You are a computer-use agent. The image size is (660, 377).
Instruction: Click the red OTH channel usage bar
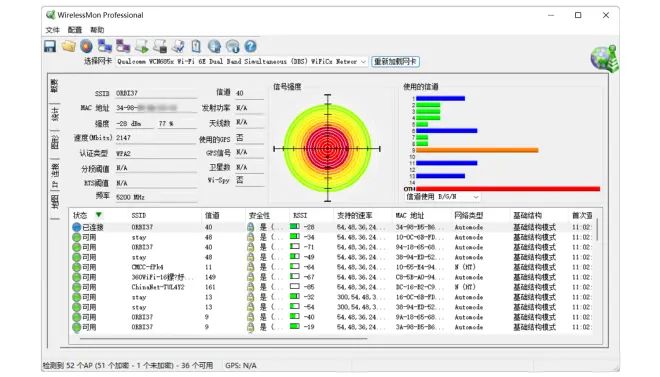(508, 189)
